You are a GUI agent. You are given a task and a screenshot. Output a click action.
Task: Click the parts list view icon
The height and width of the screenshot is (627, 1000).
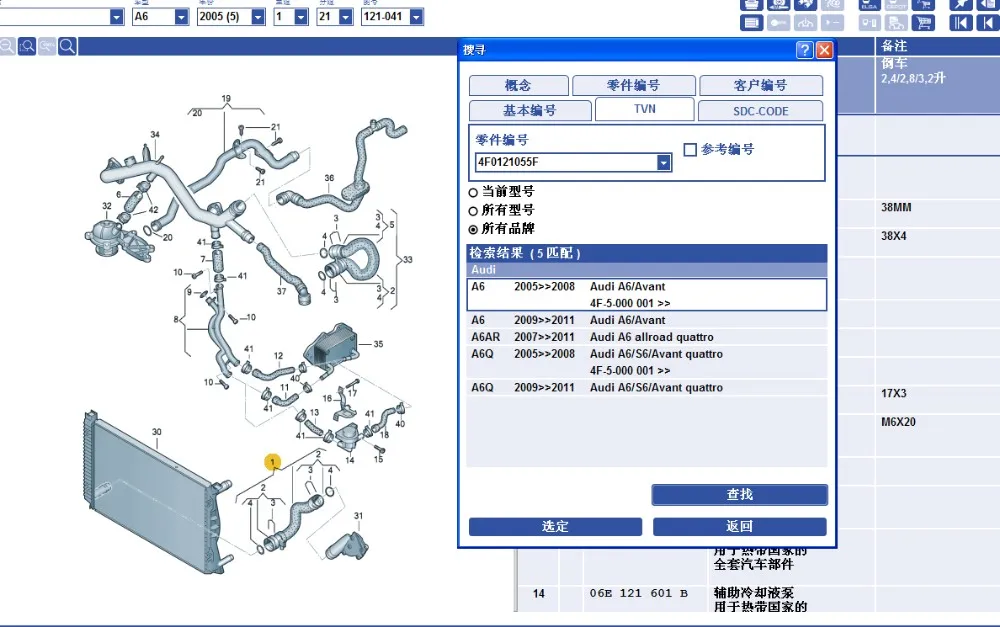pyautogui.click(x=752, y=23)
